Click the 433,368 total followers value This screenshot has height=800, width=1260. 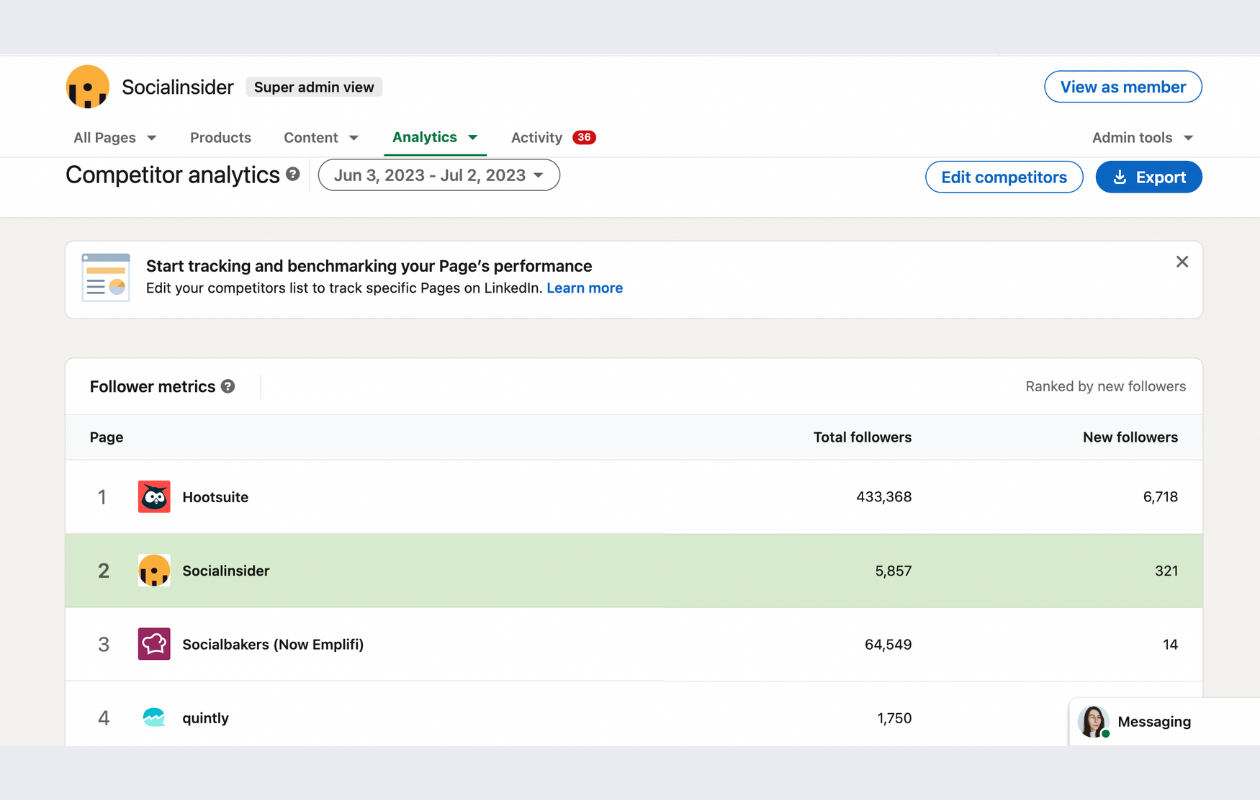tap(884, 497)
